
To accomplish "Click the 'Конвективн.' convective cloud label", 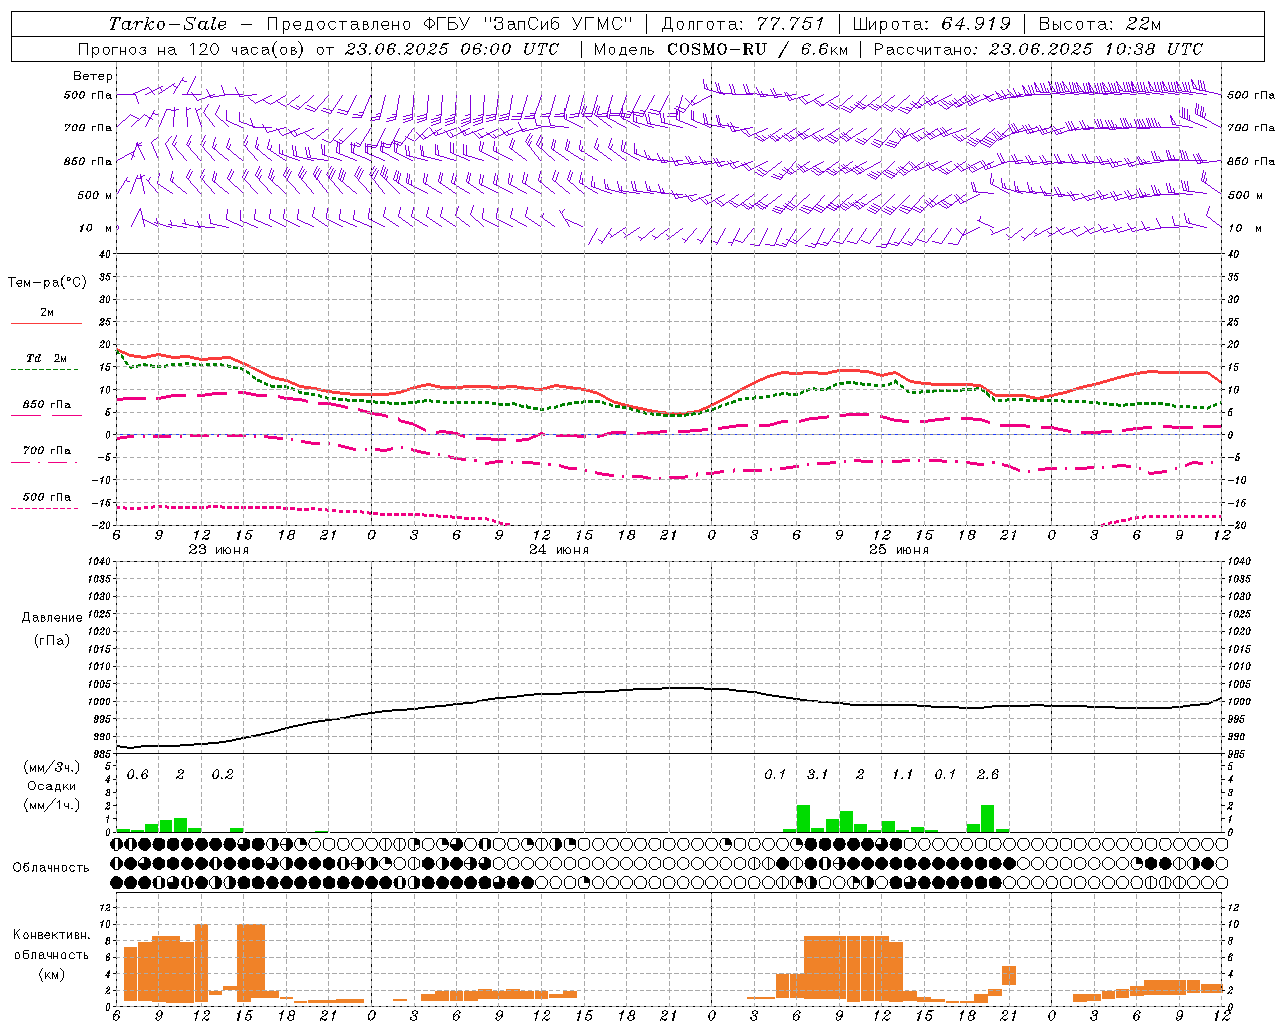I will tap(52, 935).
